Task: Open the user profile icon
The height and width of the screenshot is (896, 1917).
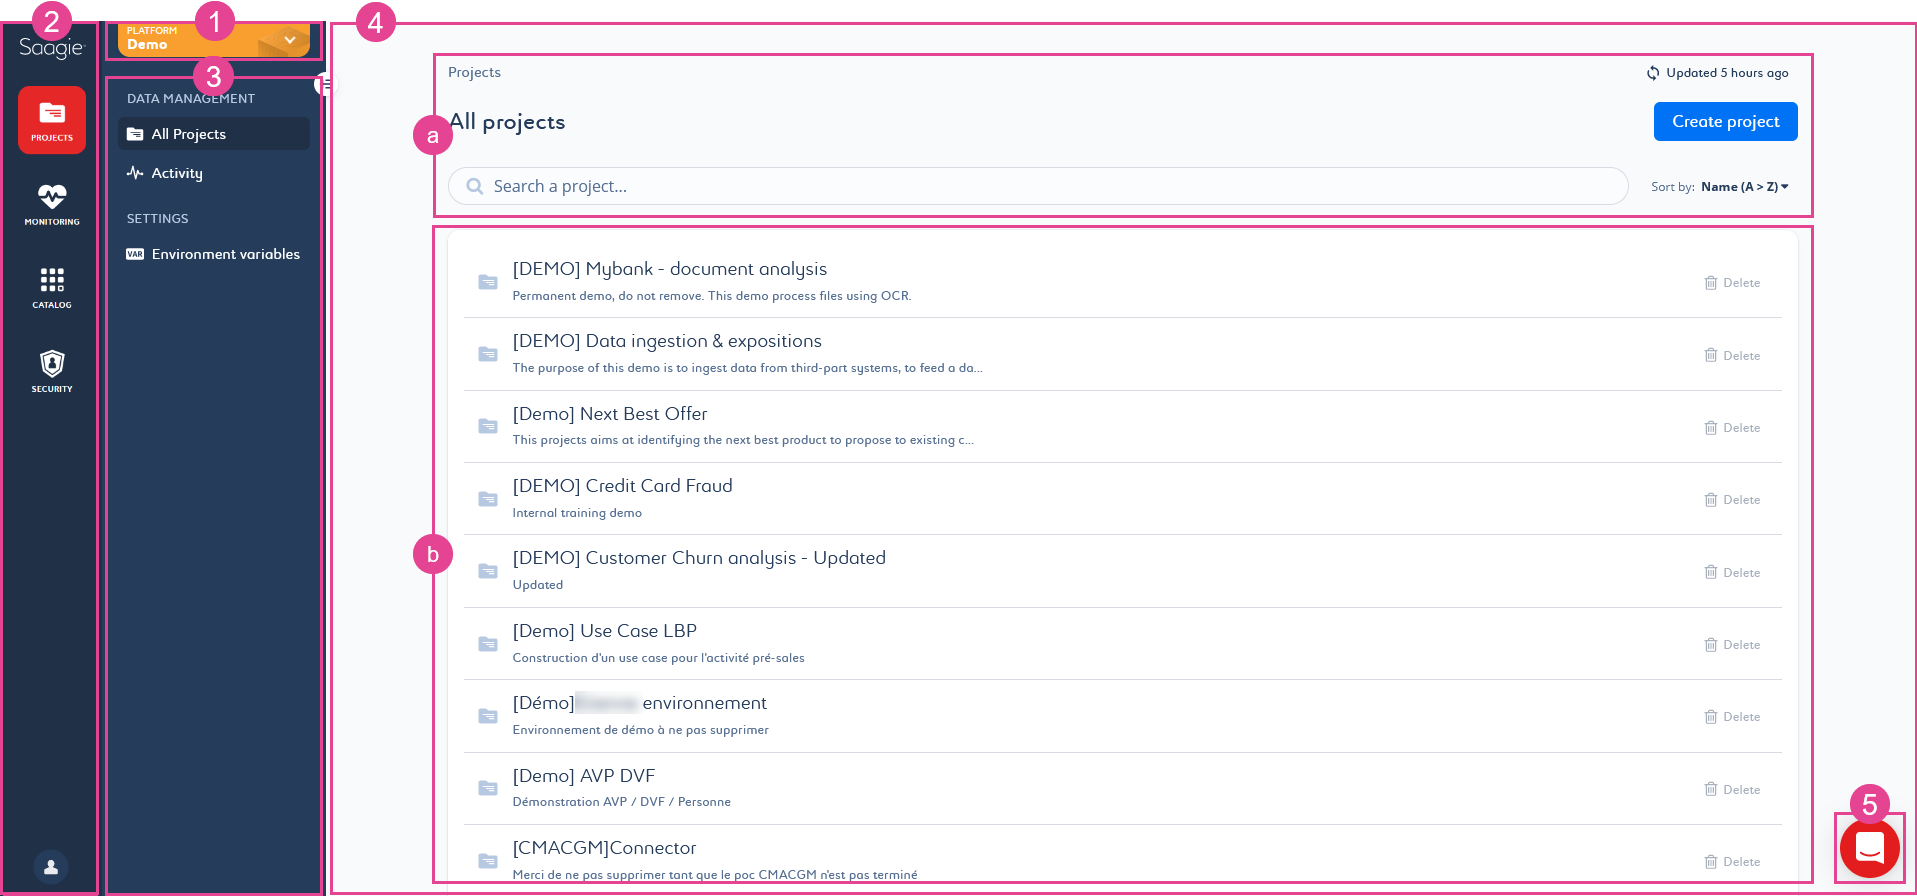Action: tap(51, 866)
